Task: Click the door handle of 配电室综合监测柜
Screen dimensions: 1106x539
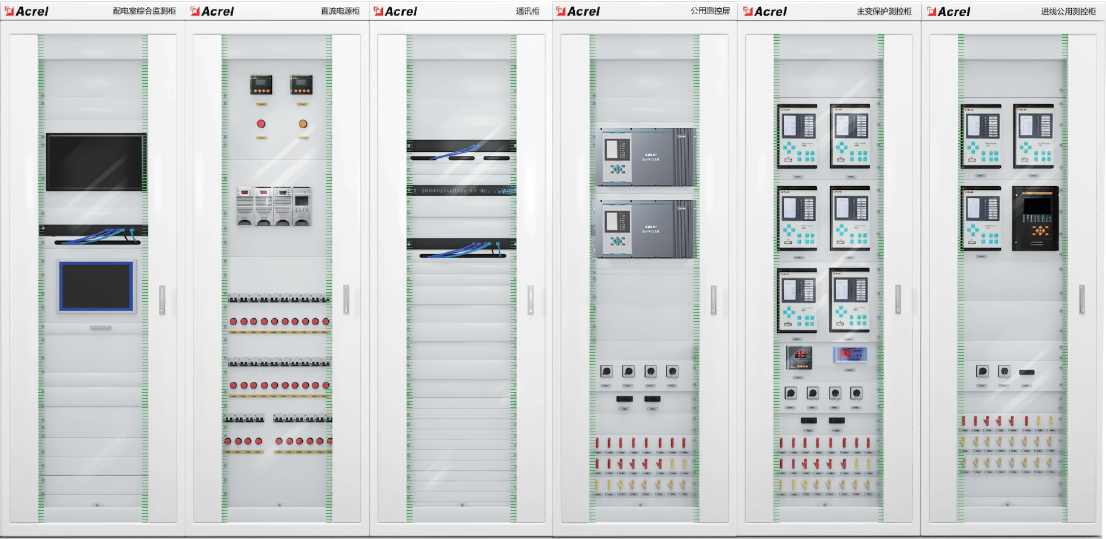Action: pos(161,301)
